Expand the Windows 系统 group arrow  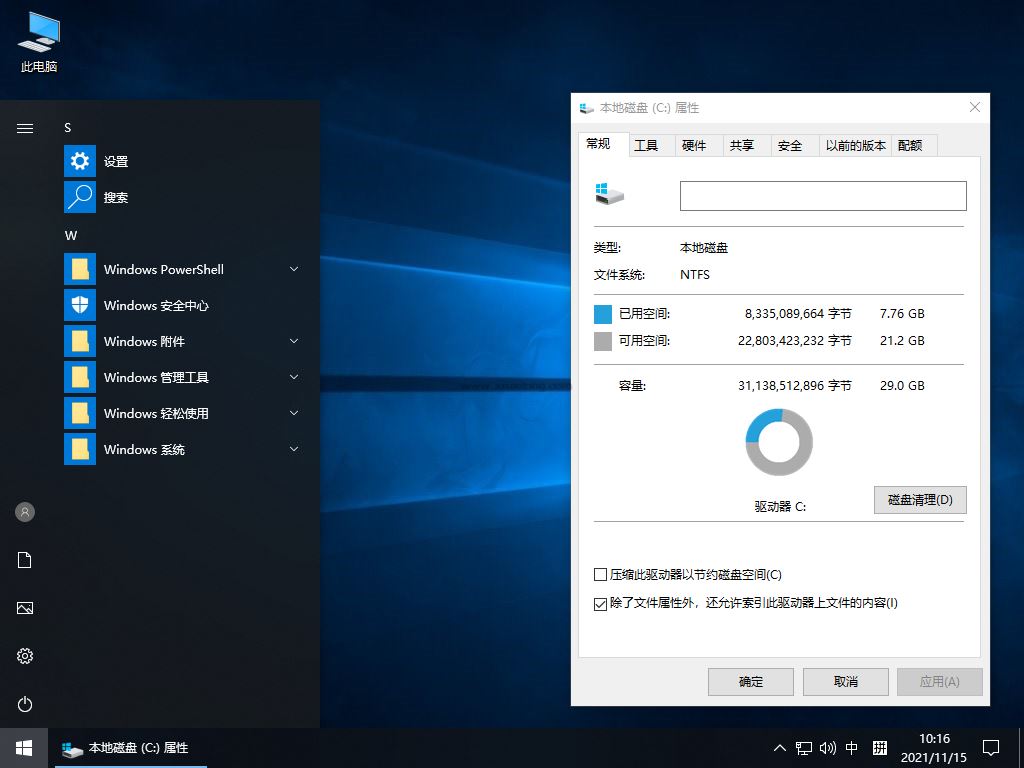294,449
